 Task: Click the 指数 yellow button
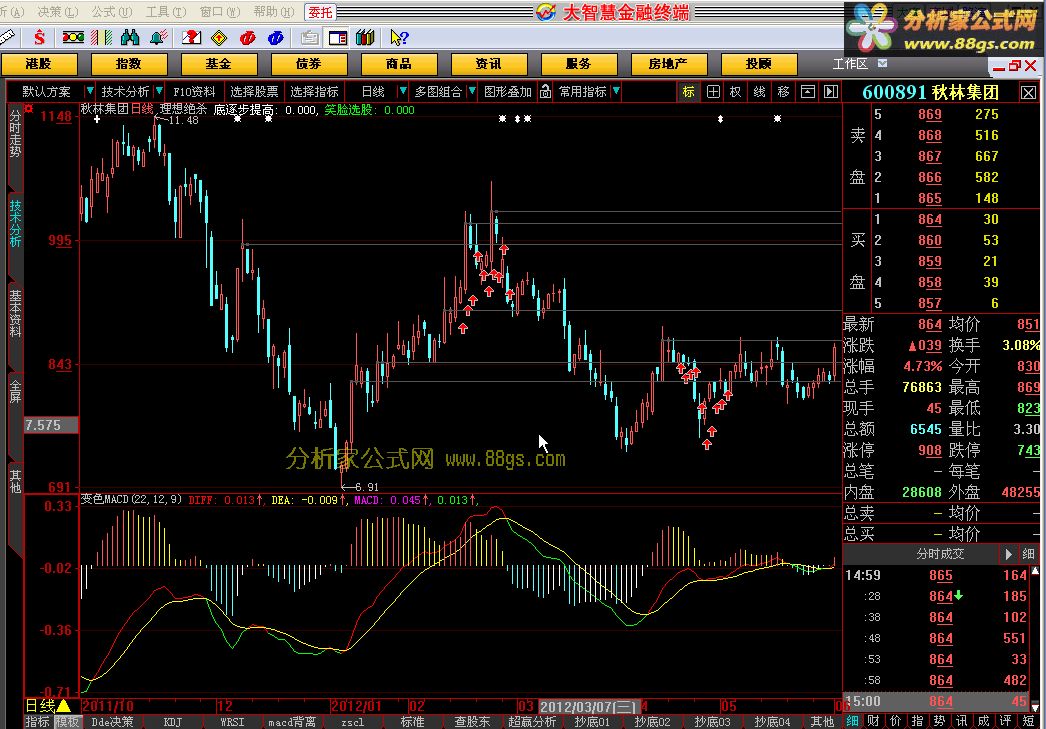(129, 64)
